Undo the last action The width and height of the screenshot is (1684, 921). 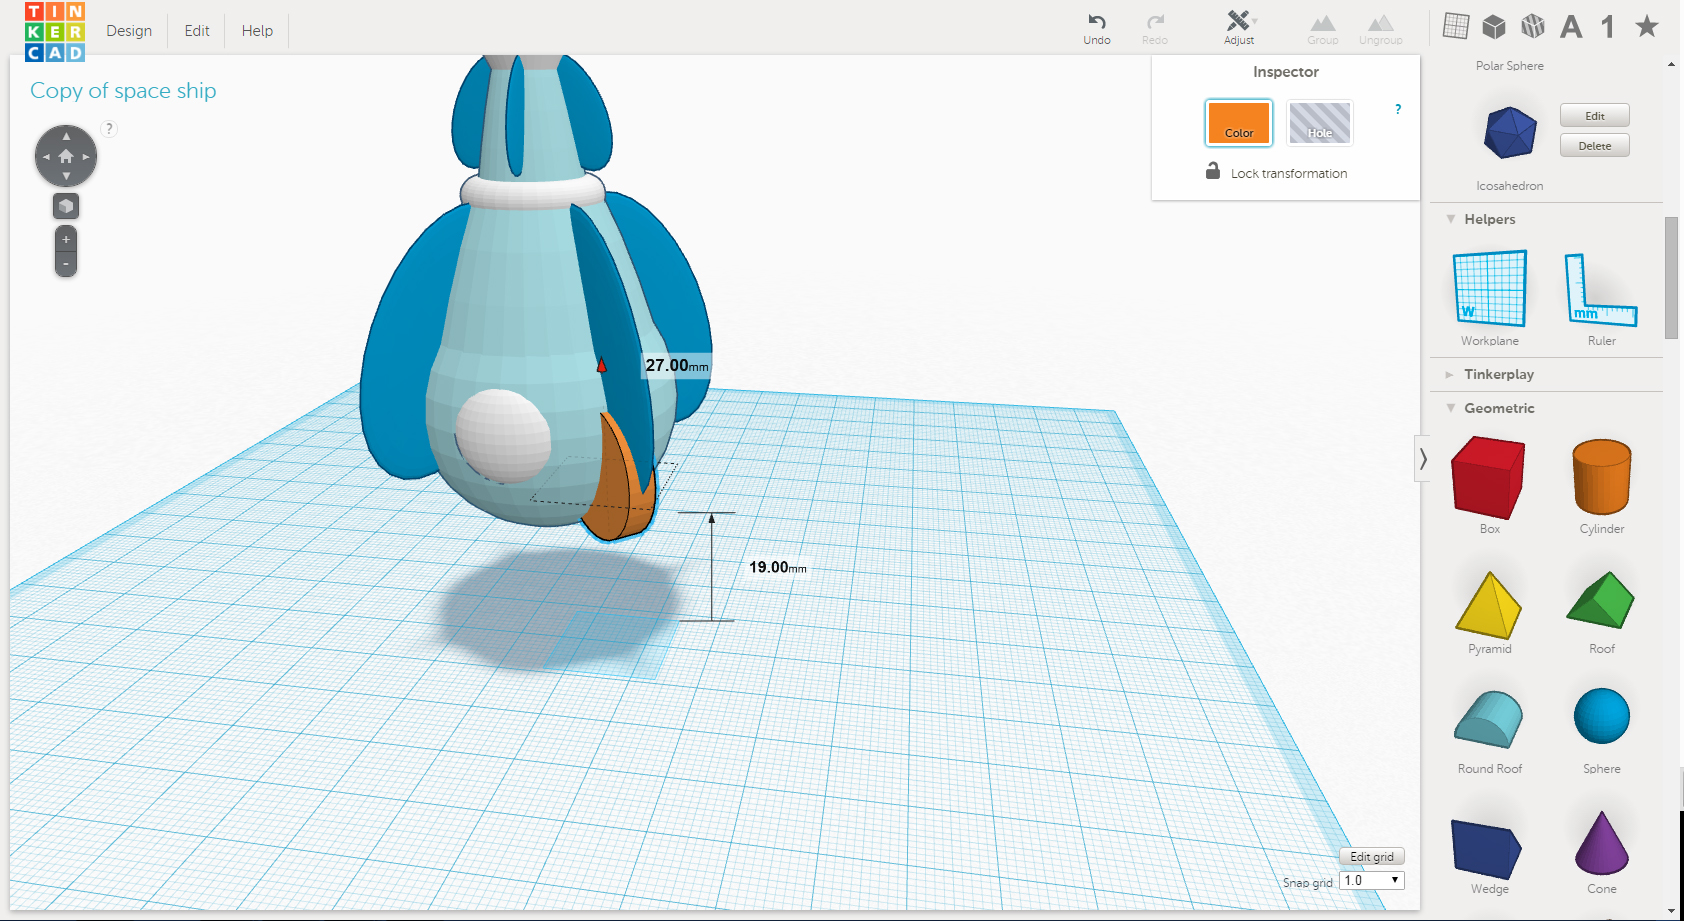(x=1097, y=28)
